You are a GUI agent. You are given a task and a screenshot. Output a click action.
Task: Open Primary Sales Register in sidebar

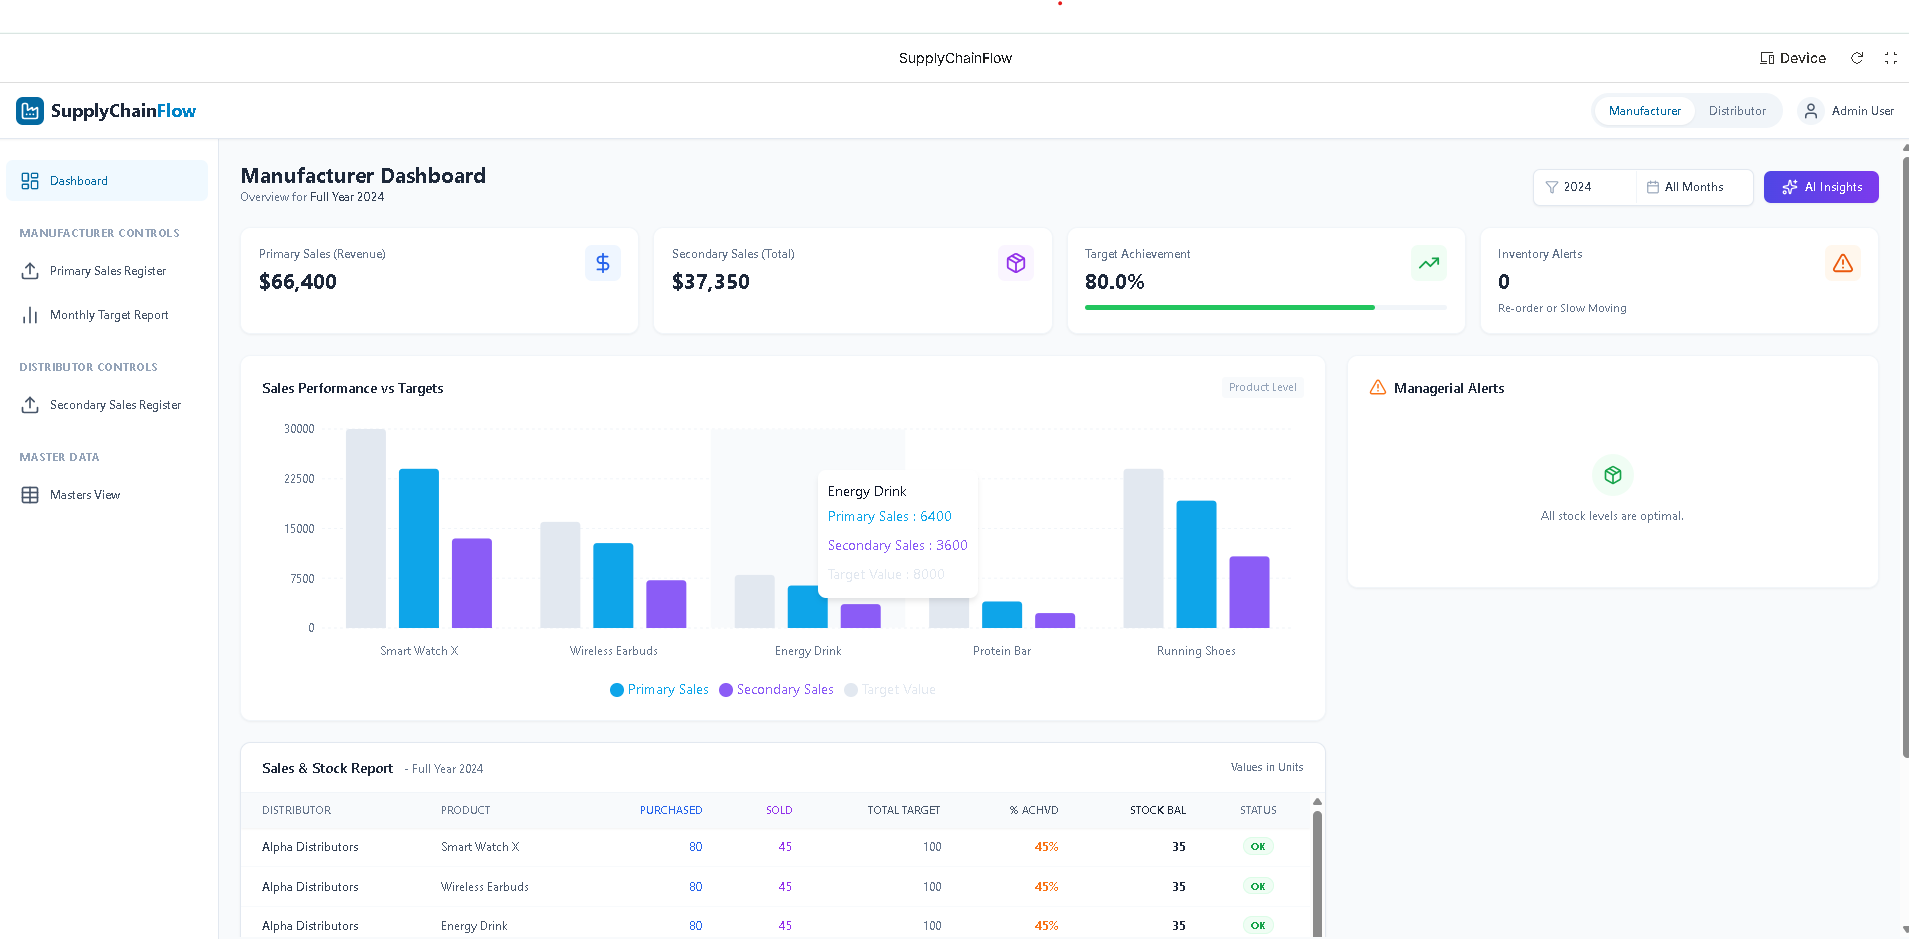pos(108,271)
